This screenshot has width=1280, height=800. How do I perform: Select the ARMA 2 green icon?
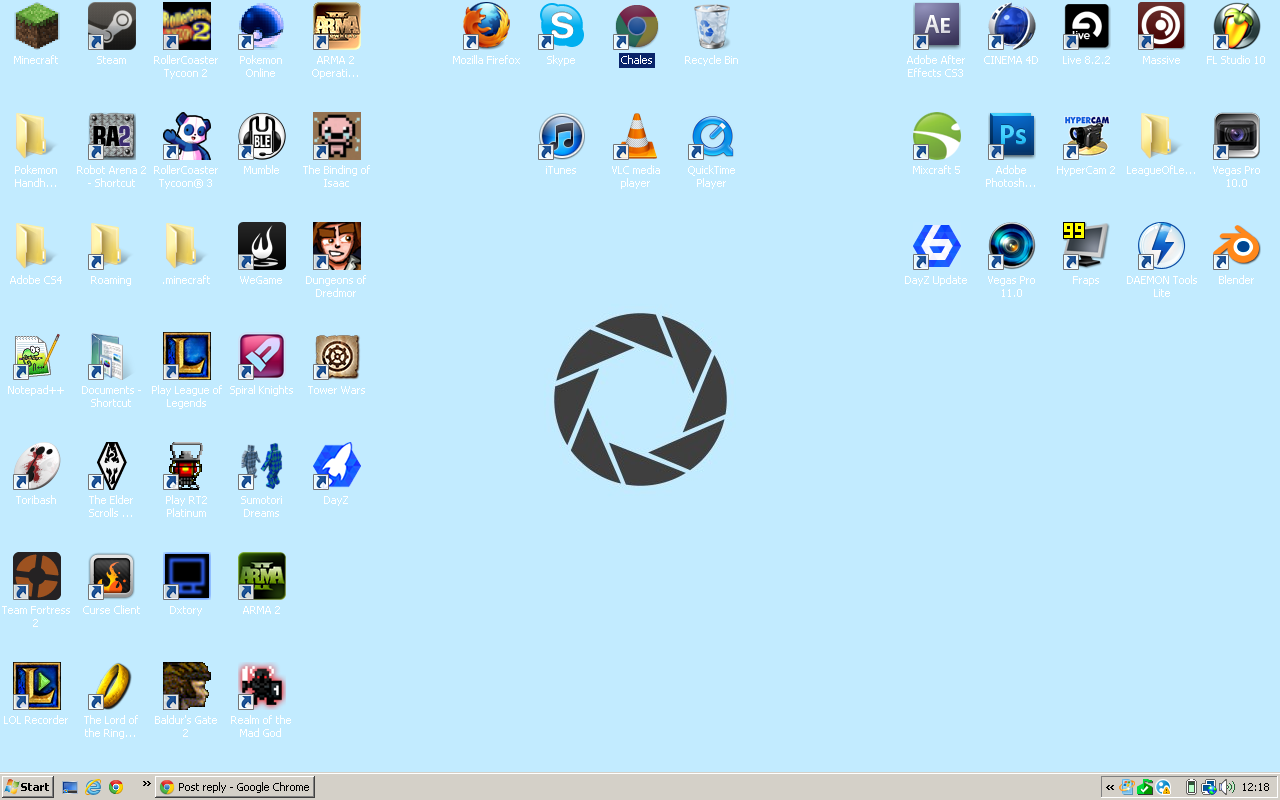261,577
